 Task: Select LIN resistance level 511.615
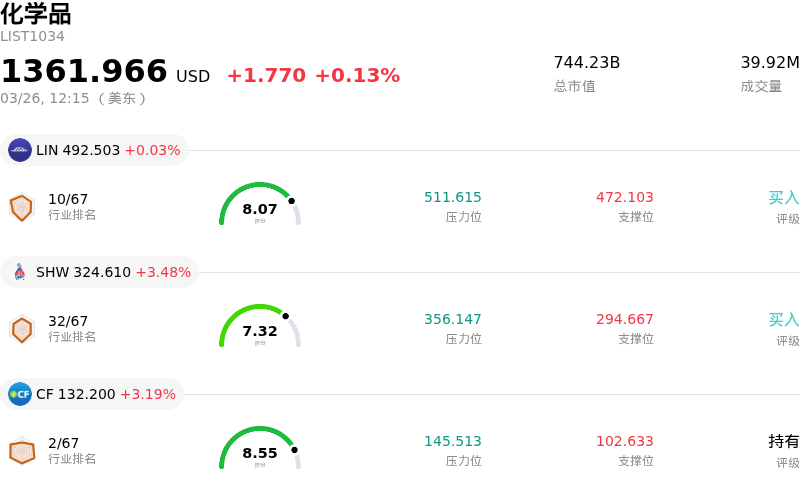point(452,197)
